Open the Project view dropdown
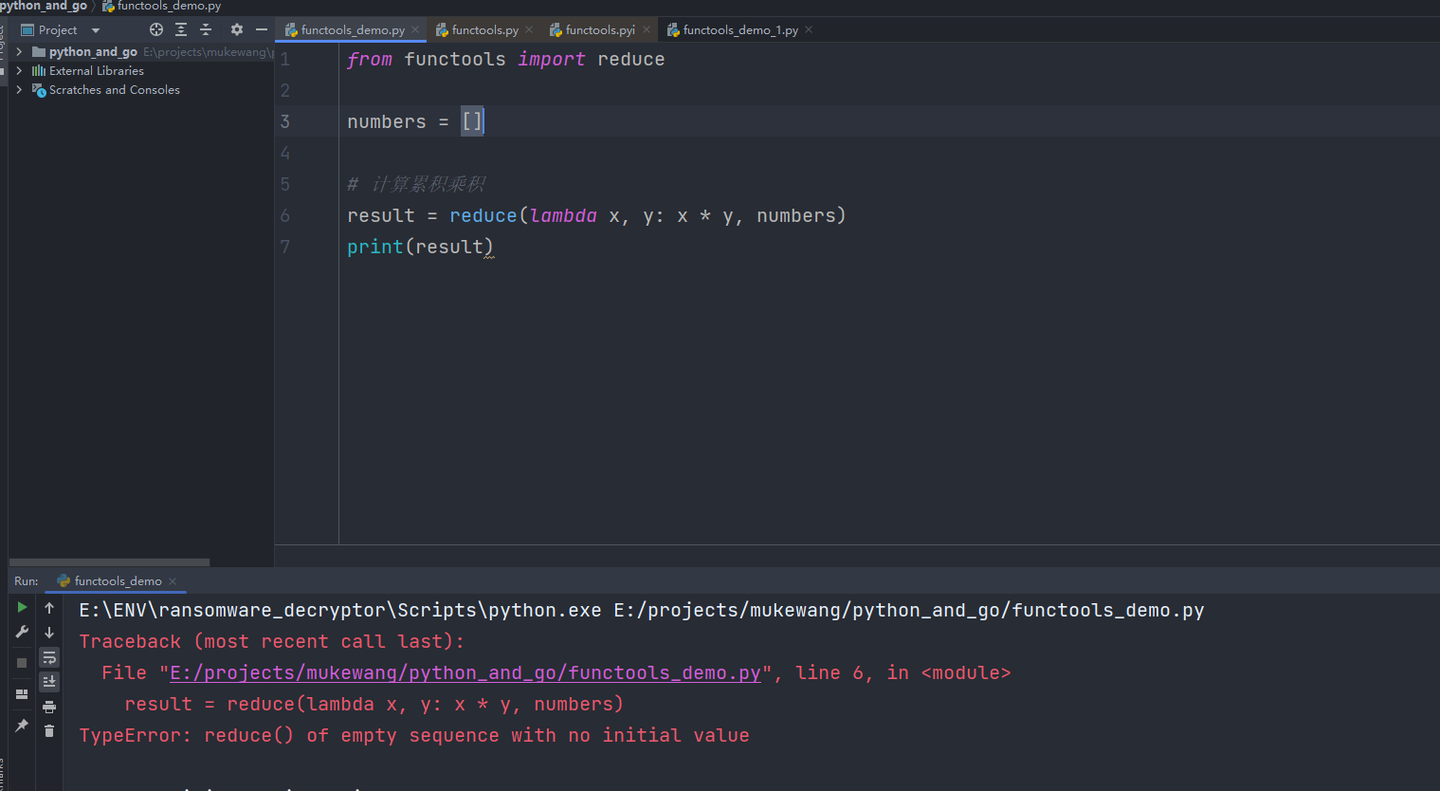Image resolution: width=1440 pixels, height=791 pixels. [95, 29]
